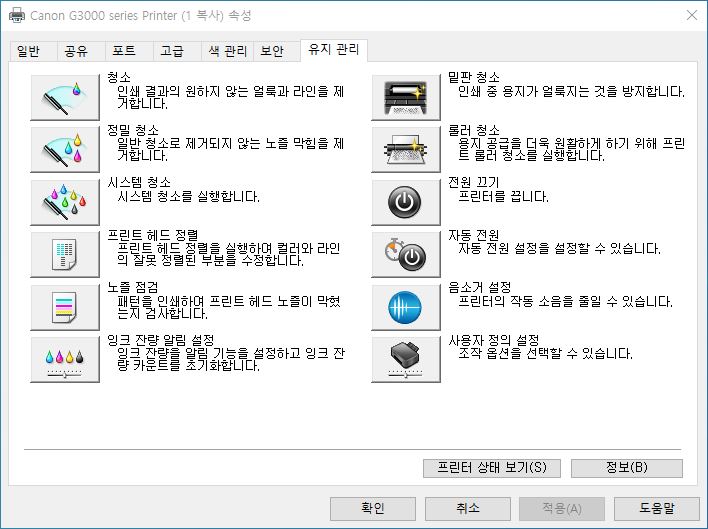Open 잉크 잔량 알림 설정 icon
This screenshot has height=529, width=708.
[65, 359]
